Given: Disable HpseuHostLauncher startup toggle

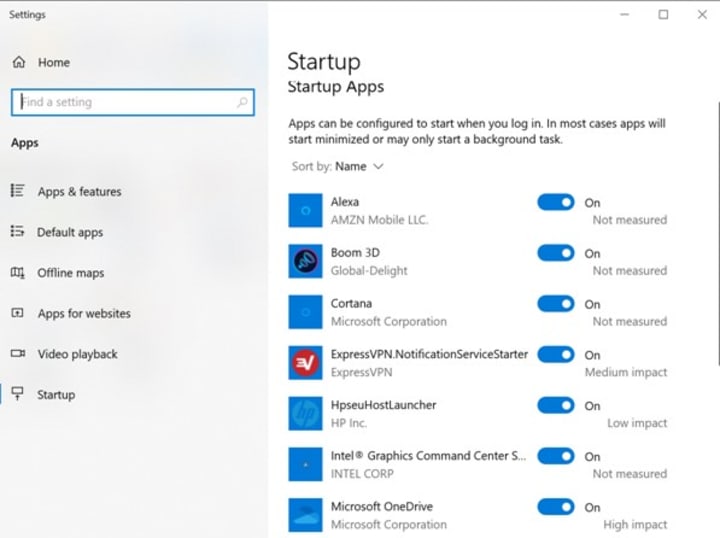Looking at the screenshot, I should coord(556,405).
